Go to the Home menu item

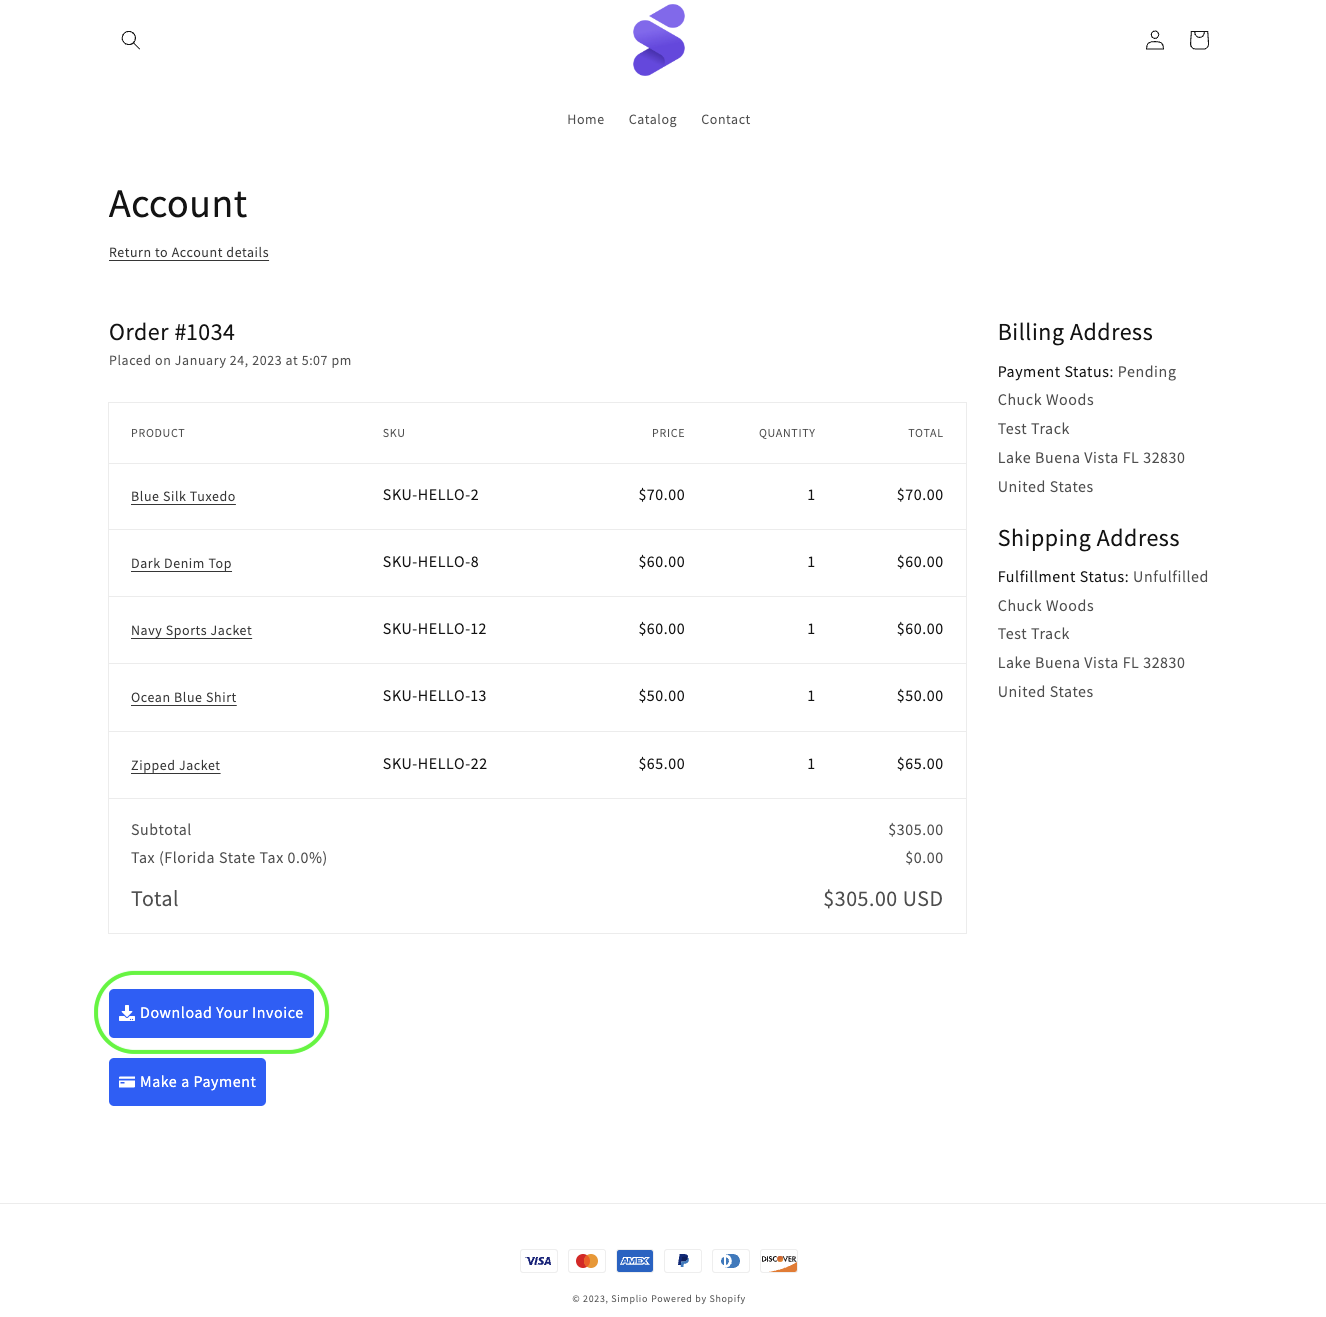(x=585, y=120)
